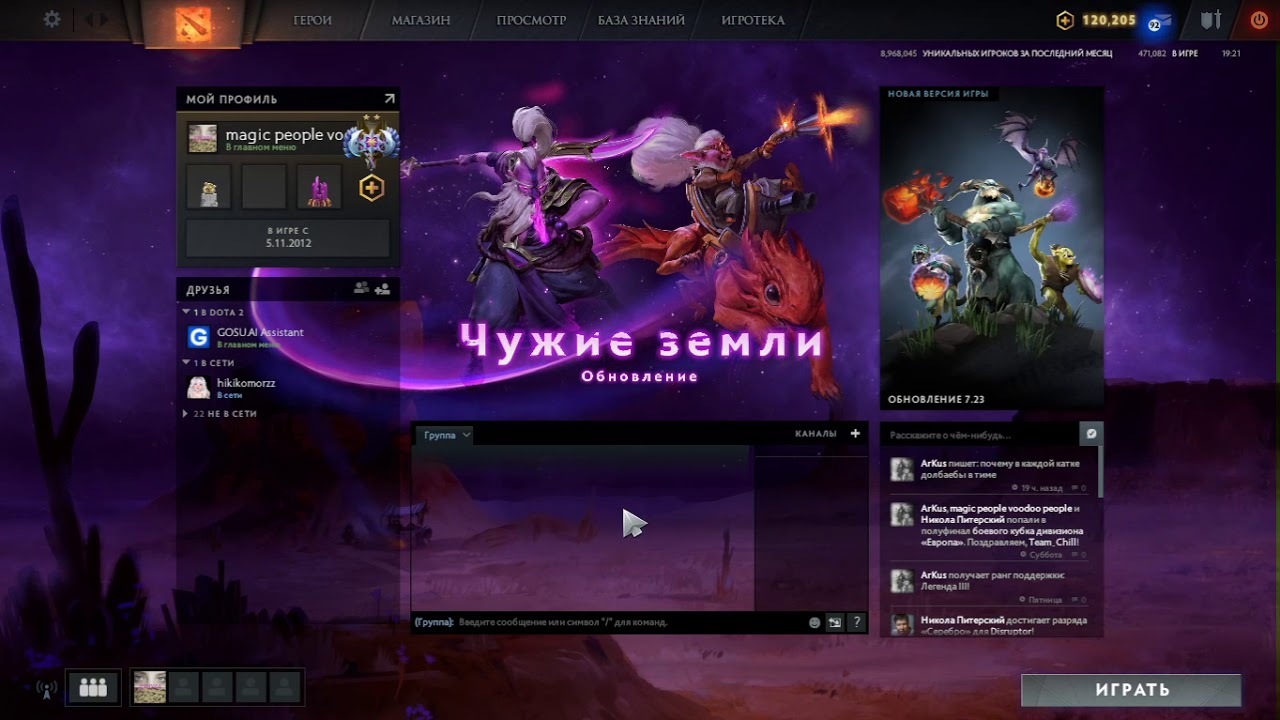Click last empty party slot
The height and width of the screenshot is (720, 1280).
coord(286,687)
